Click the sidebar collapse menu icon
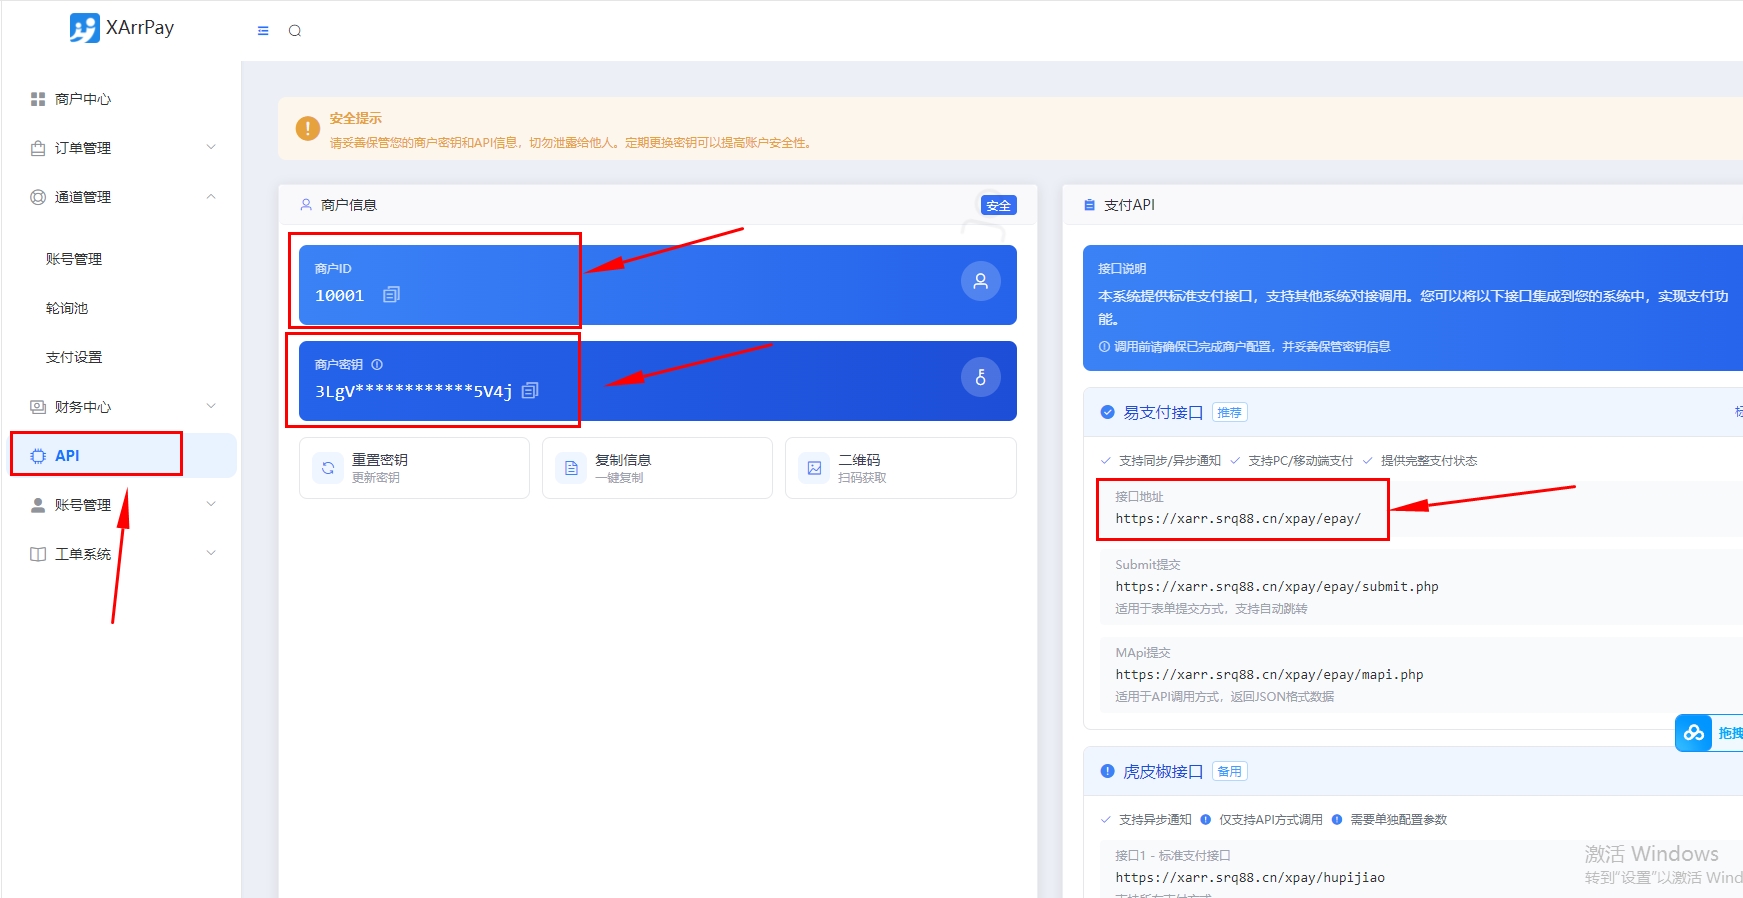The height and width of the screenshot is (898, 1743). point(263,31)
